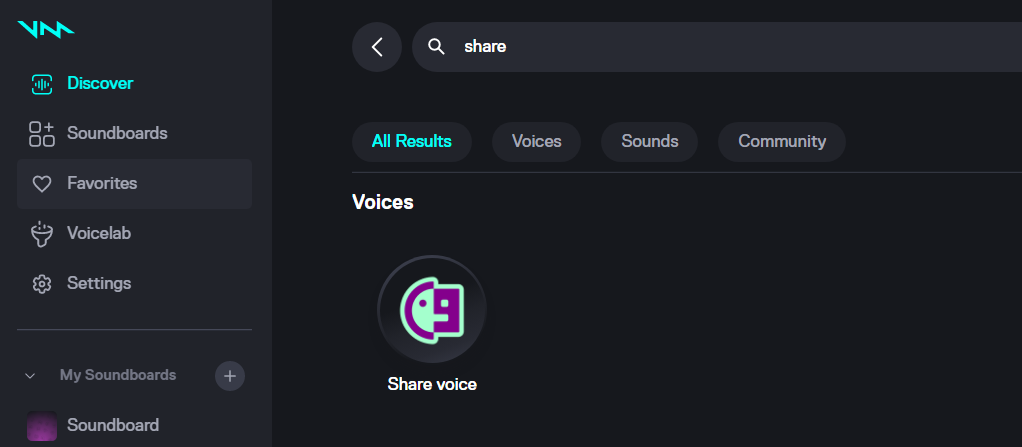
Task: Go back using the arrow button
Action: [377, 47]
